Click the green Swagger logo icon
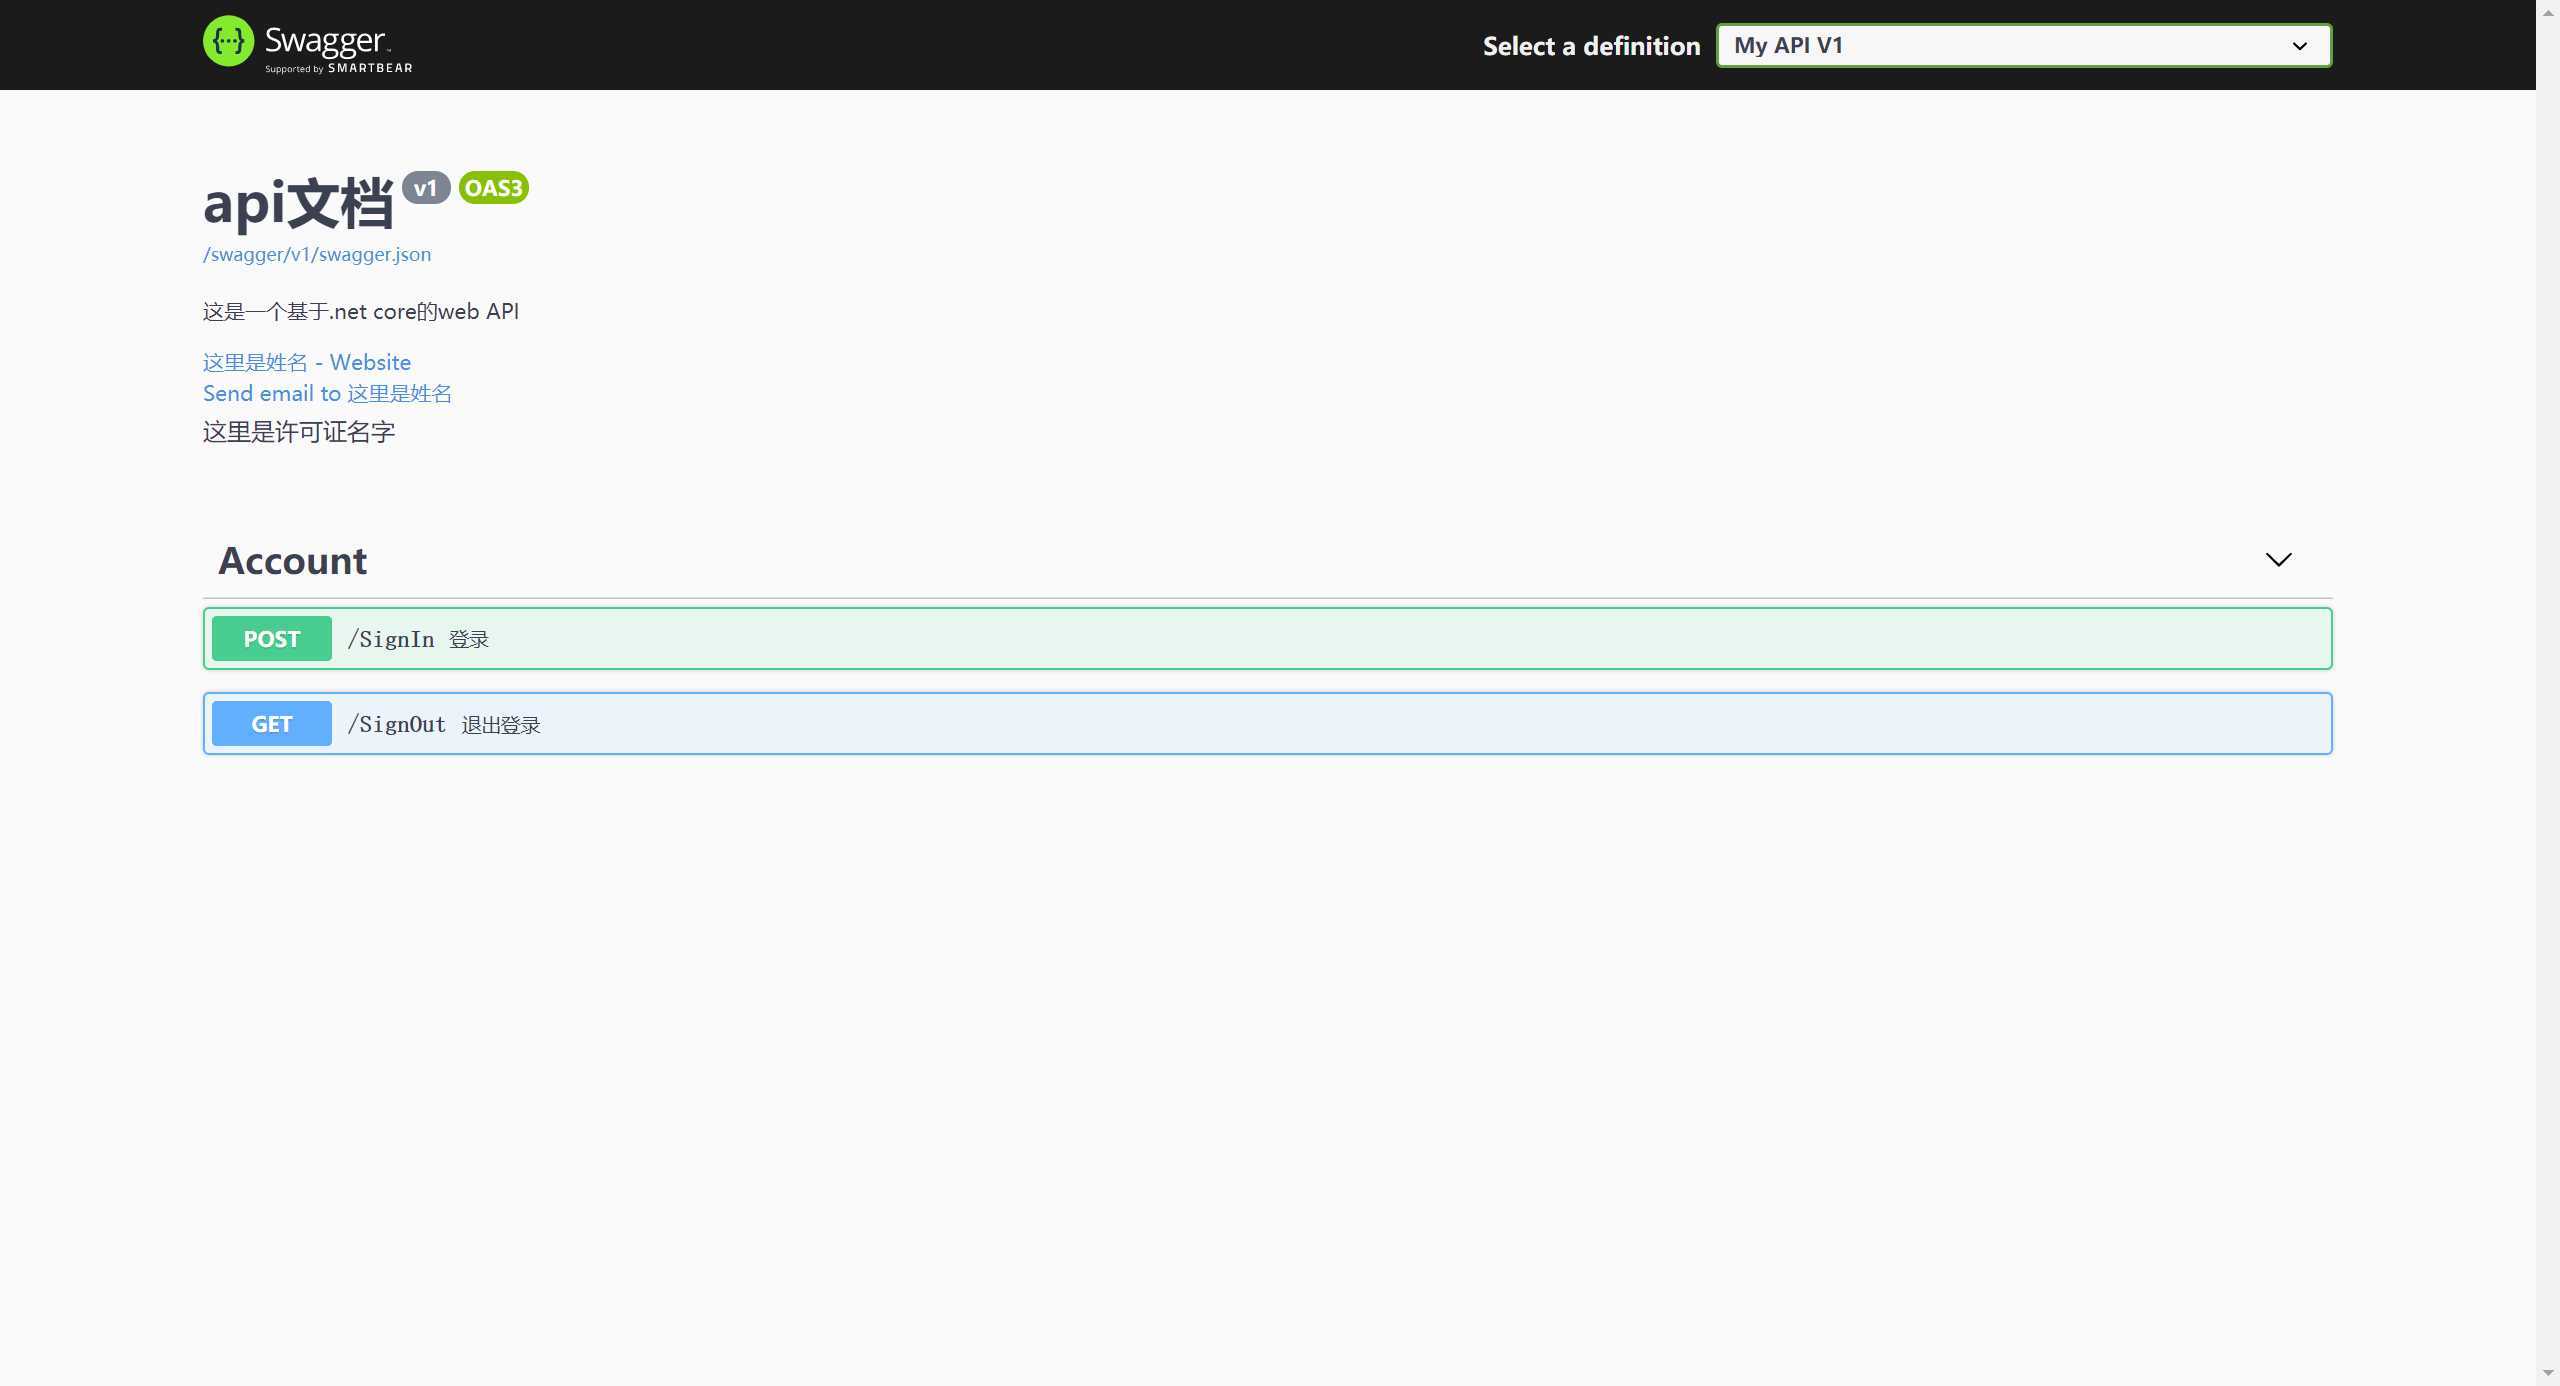2560x1386 pixels. 228,41
